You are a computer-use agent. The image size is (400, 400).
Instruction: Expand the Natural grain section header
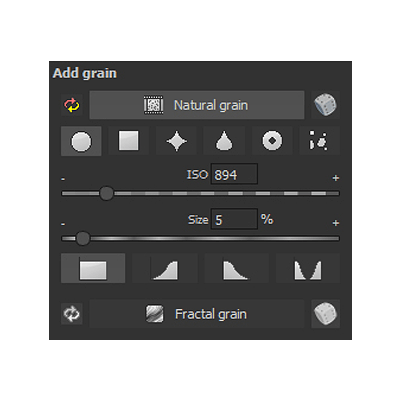pyautogui.click(x=197, y=105)
